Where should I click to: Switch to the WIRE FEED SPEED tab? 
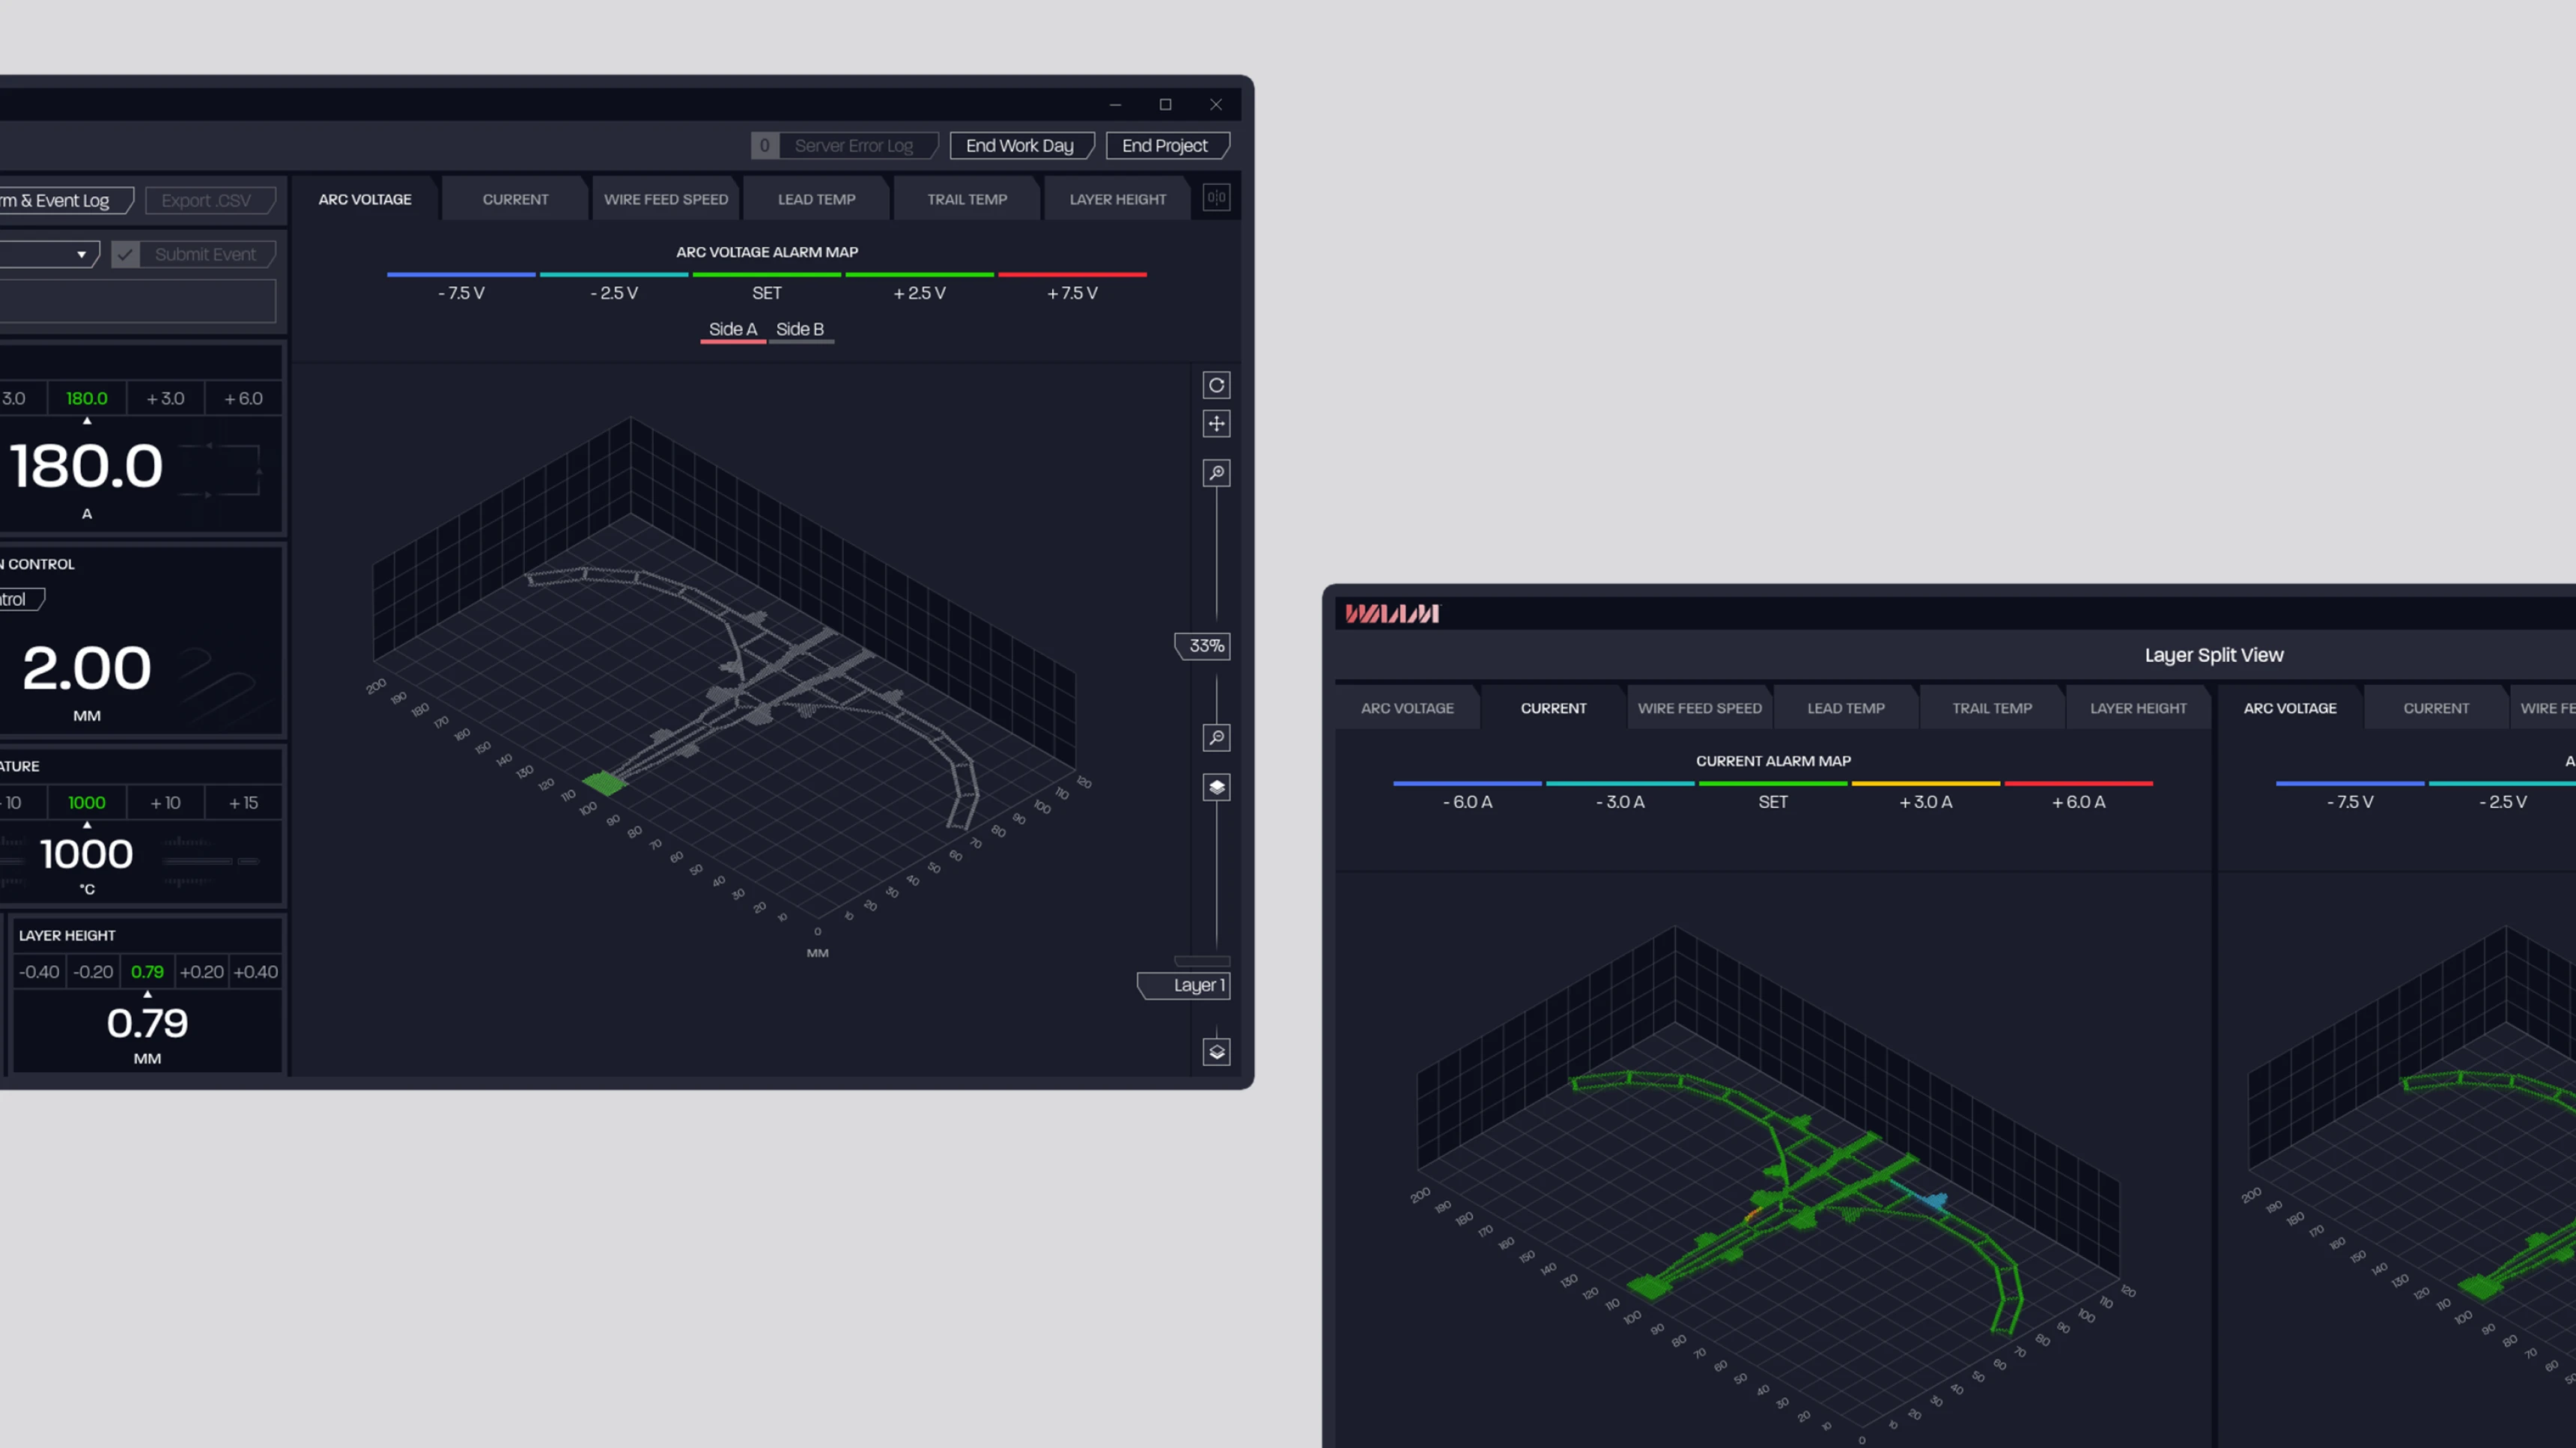pos(665,198)
